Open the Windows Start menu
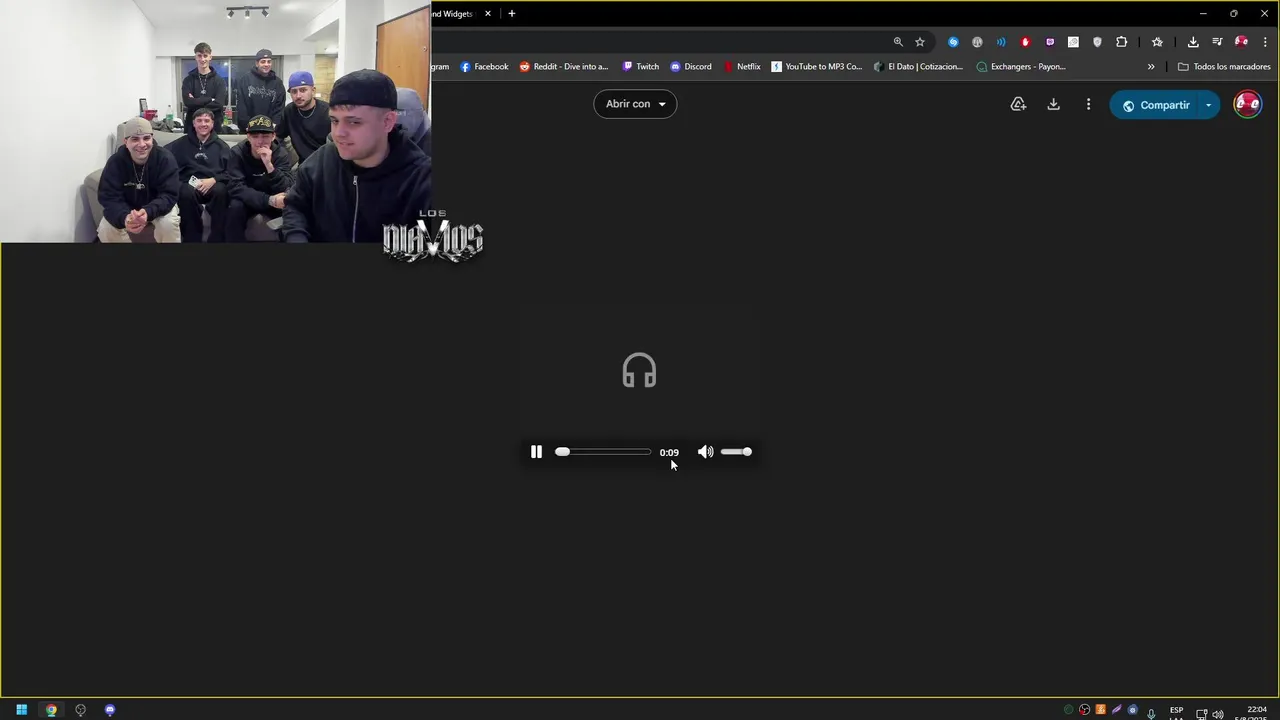The width and height of the screenshot is (1280, 720). click(x=21, y=710)
